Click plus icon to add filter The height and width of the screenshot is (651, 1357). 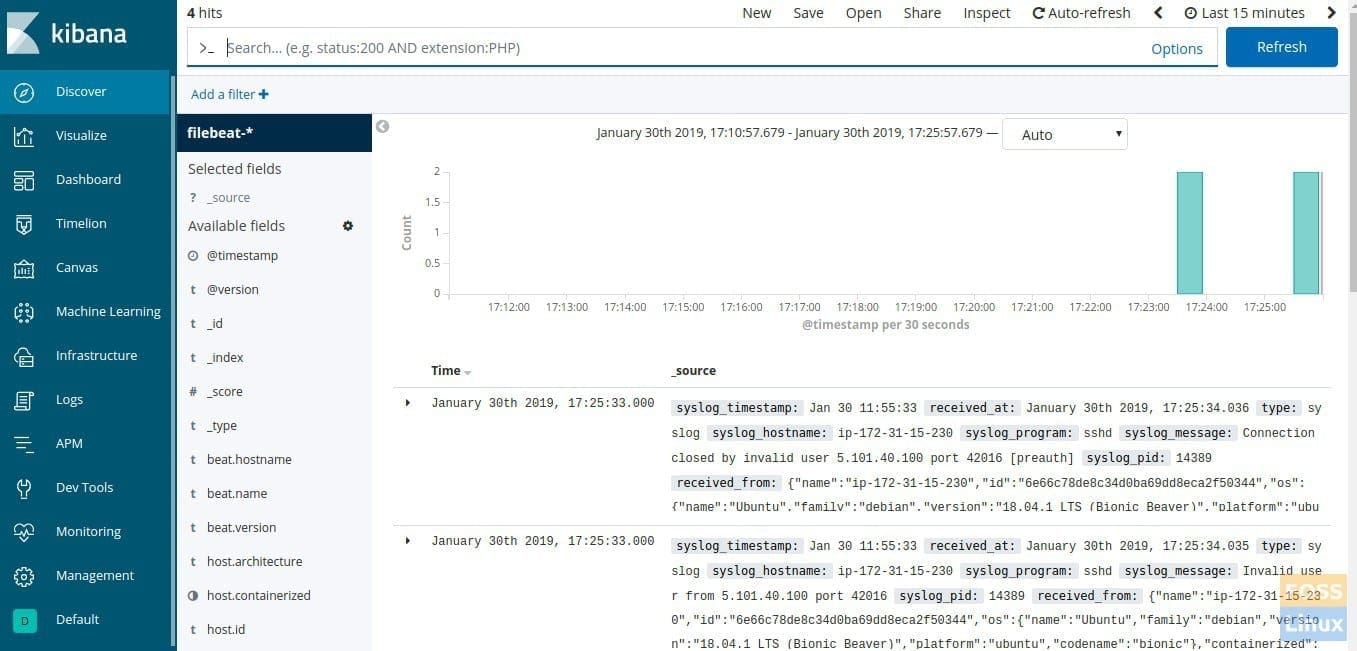(264, 94)
